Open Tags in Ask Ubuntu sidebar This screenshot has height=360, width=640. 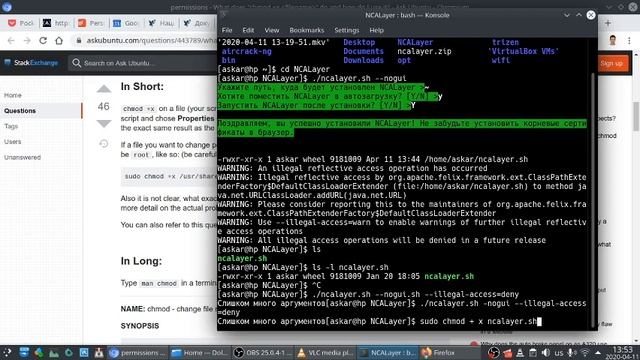pos(11,126)
